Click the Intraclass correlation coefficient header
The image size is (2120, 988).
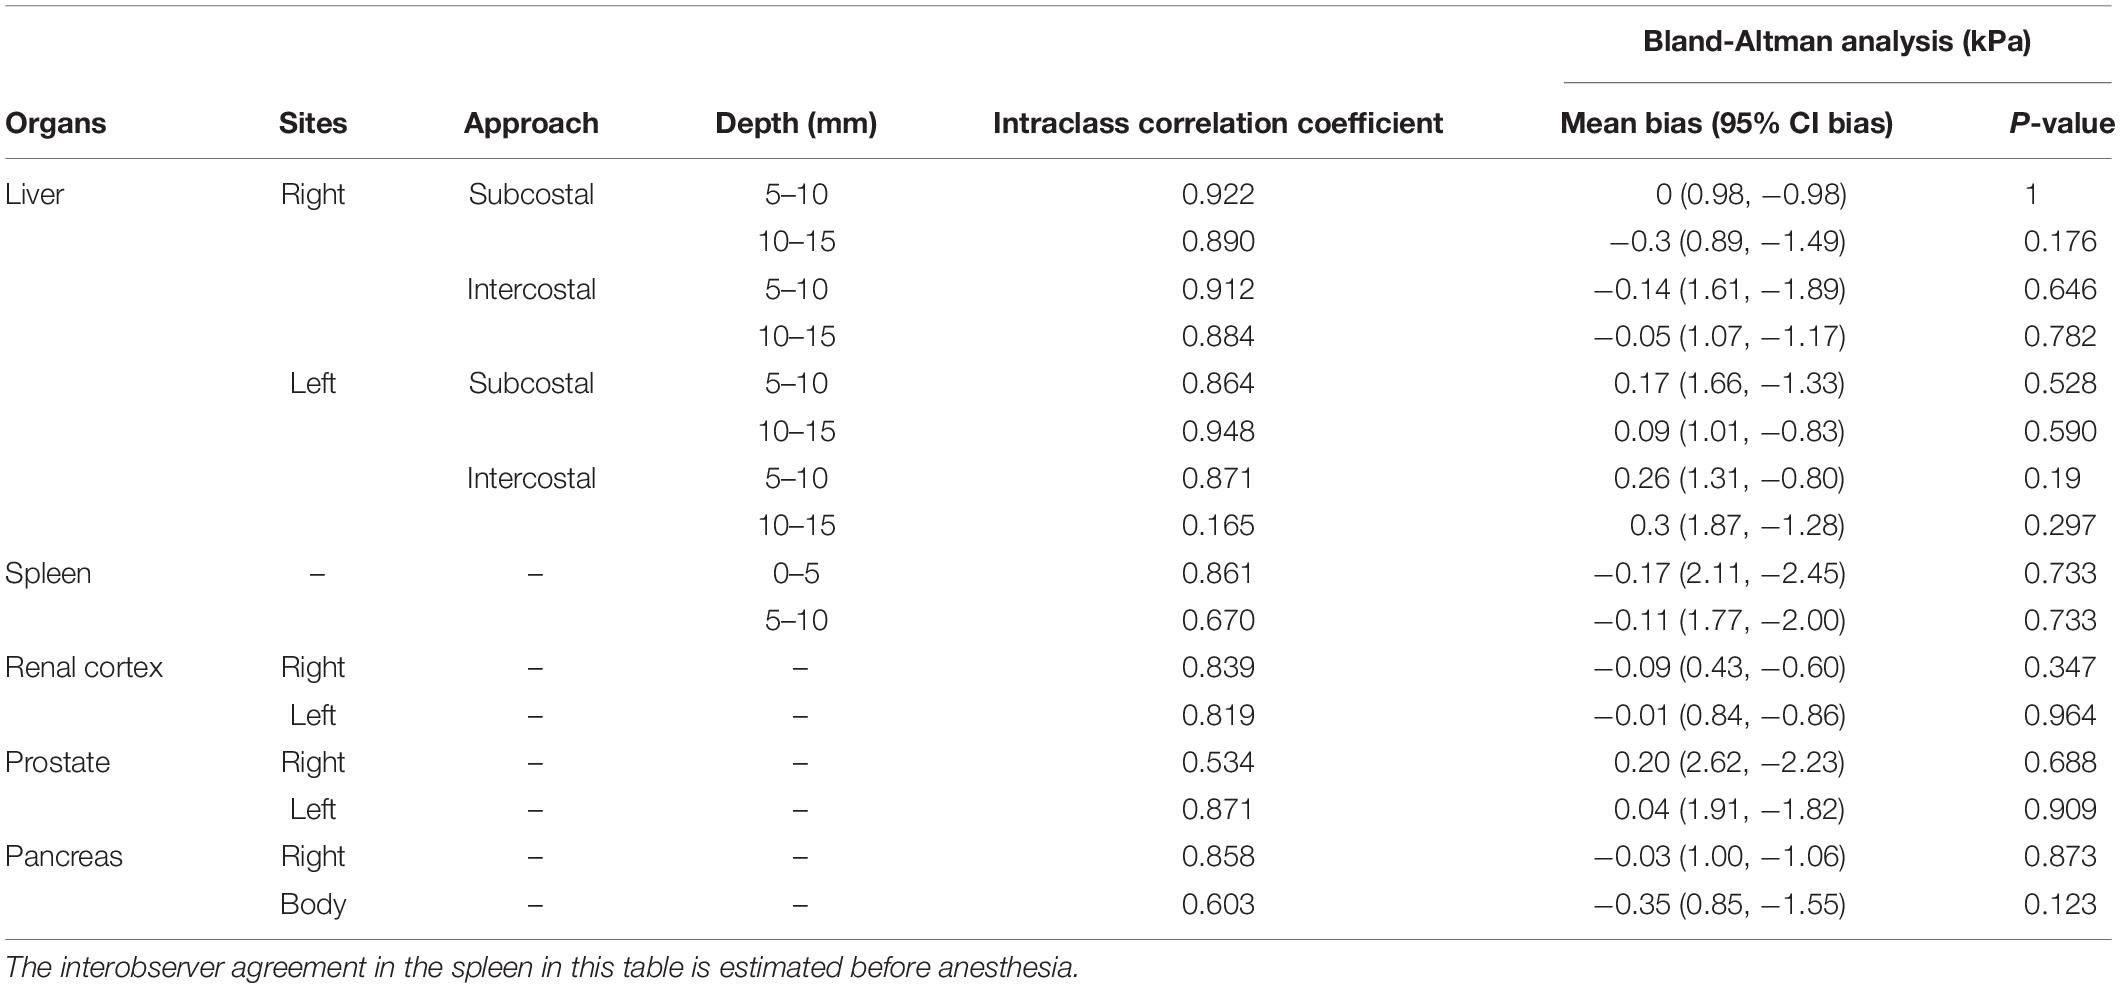click(x=1217, y=123)
